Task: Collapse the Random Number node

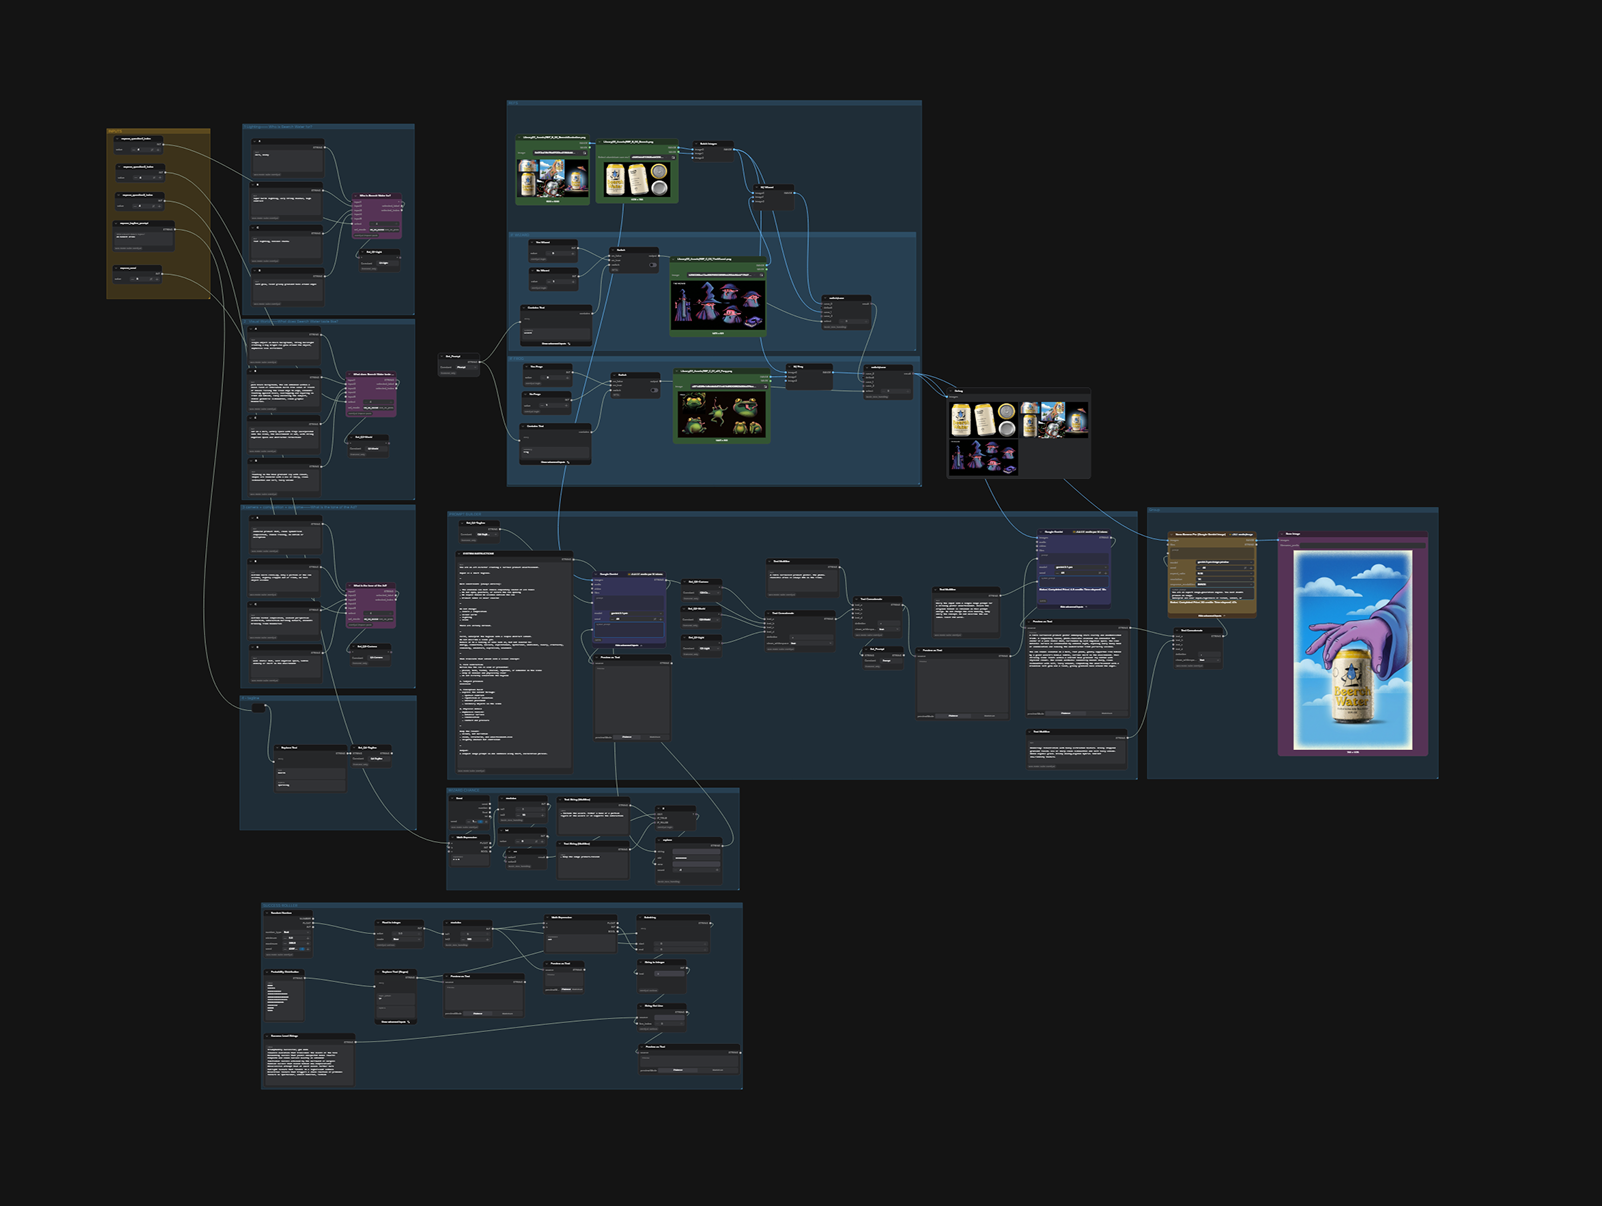Action: pyautogui.click(x=267, y=913)
